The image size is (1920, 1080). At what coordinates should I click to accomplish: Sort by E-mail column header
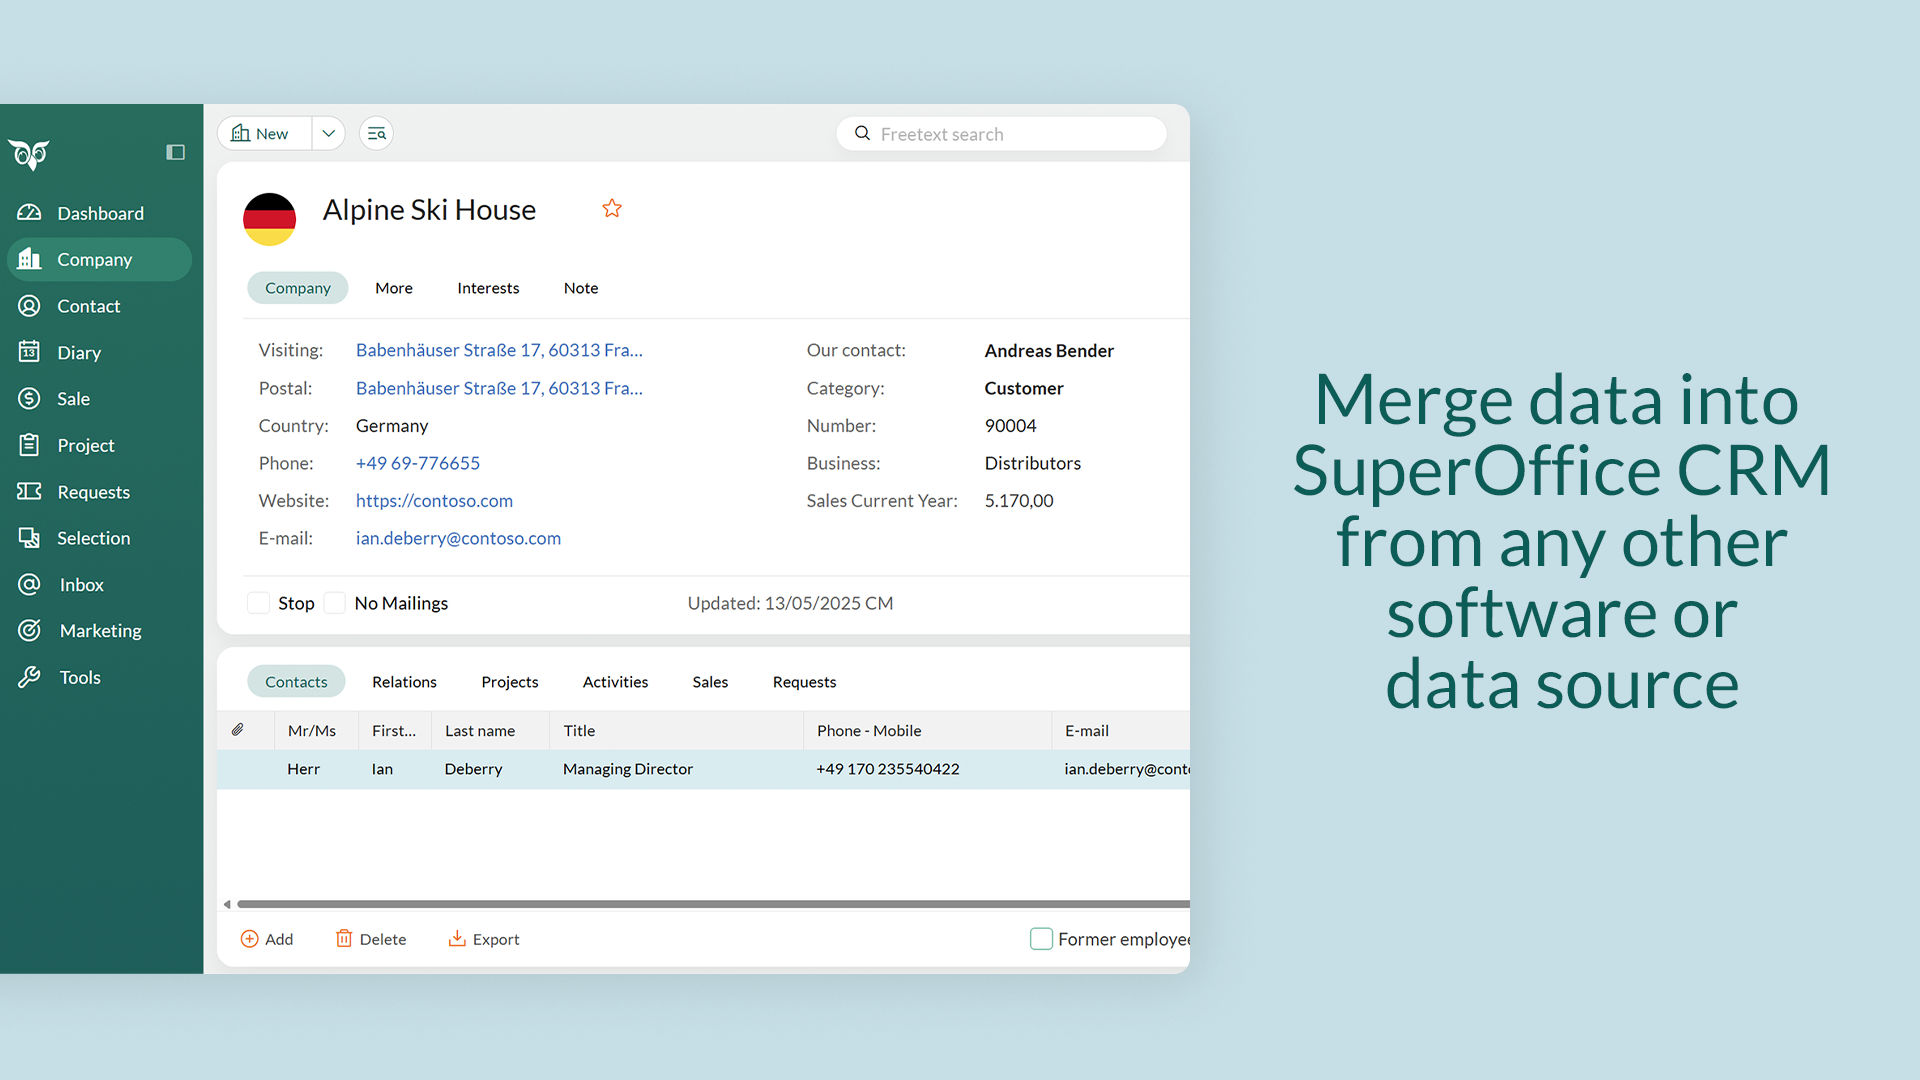tap(1121, 731)
